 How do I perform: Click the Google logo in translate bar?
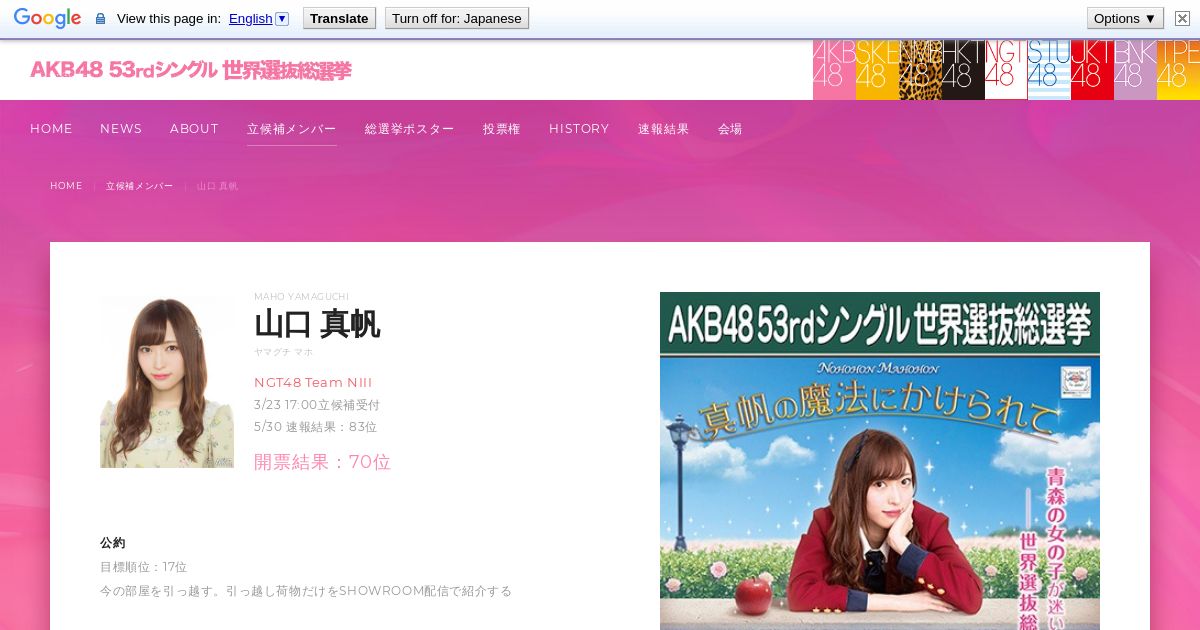[x=47, y=18]
